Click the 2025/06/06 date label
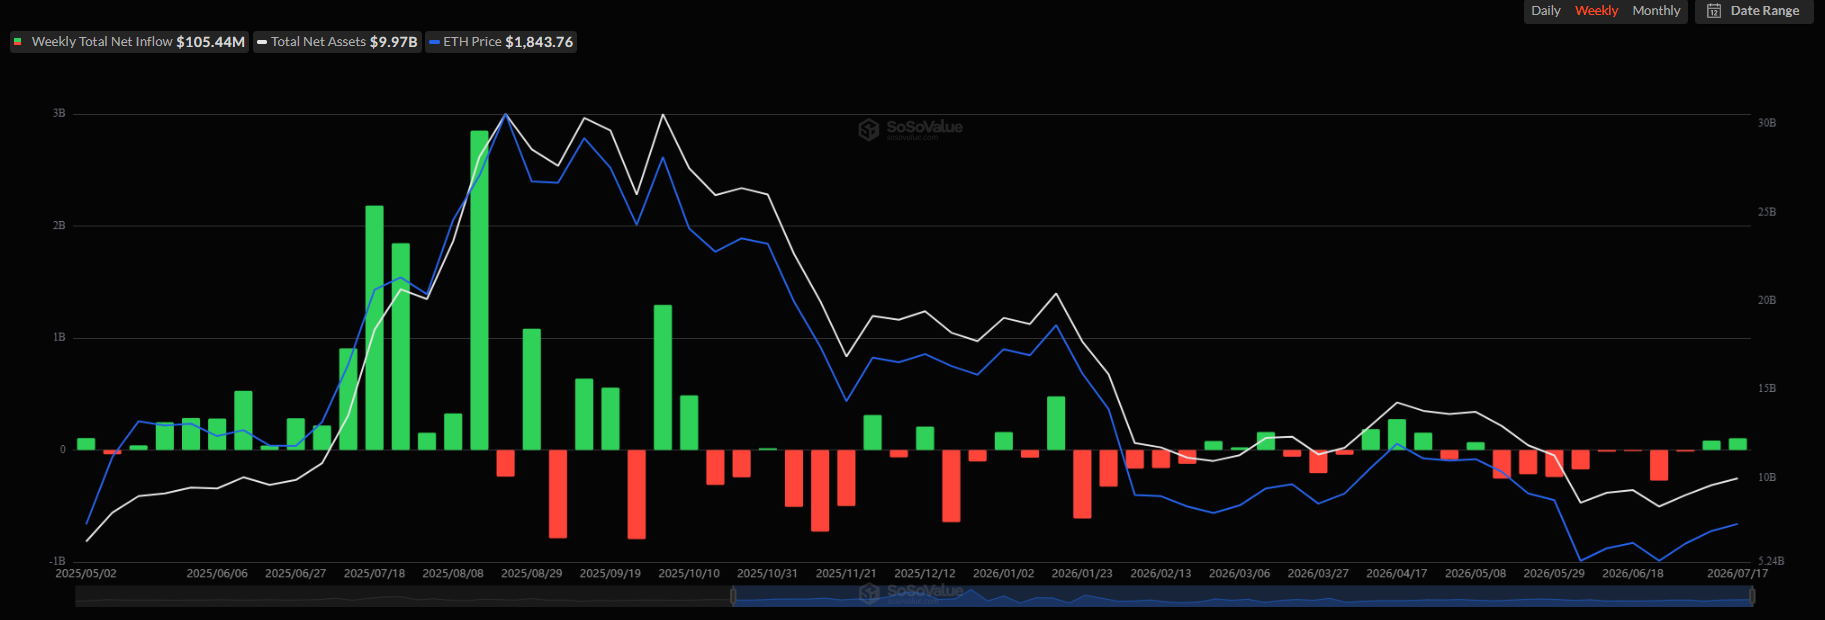The image size is (1825, 620). 217,574
